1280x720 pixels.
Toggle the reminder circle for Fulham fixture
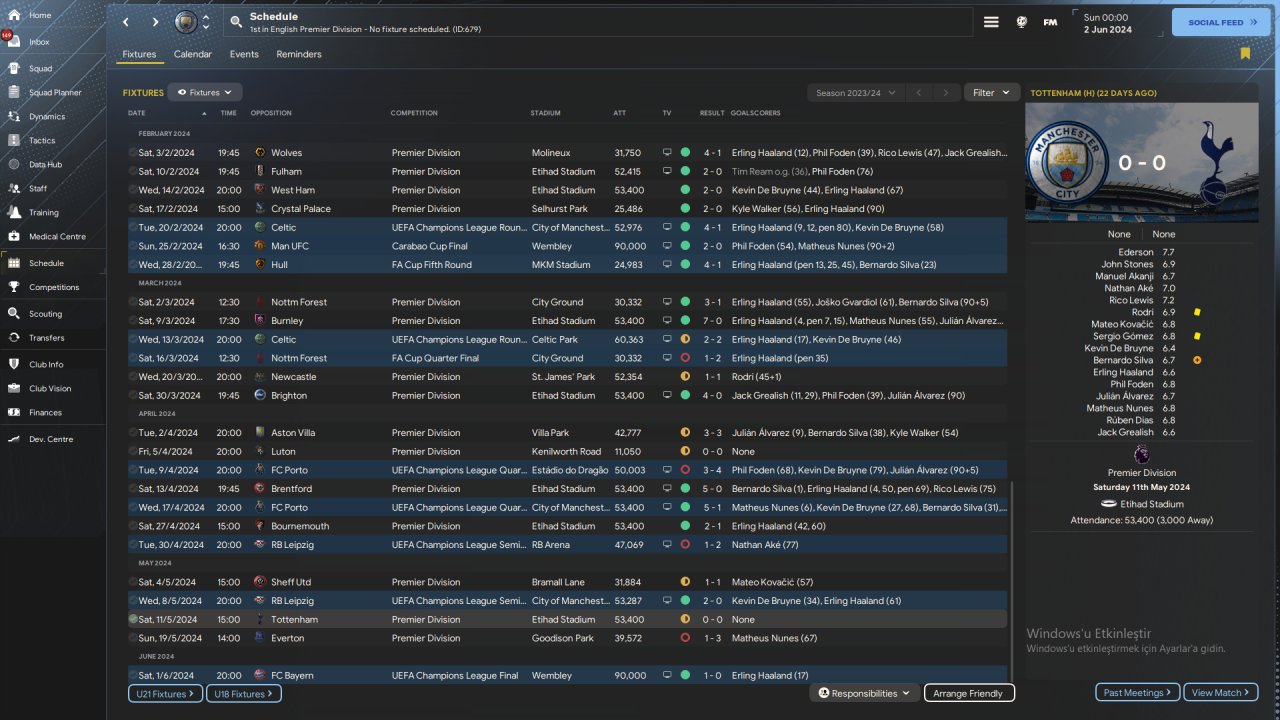click(132, 171)
